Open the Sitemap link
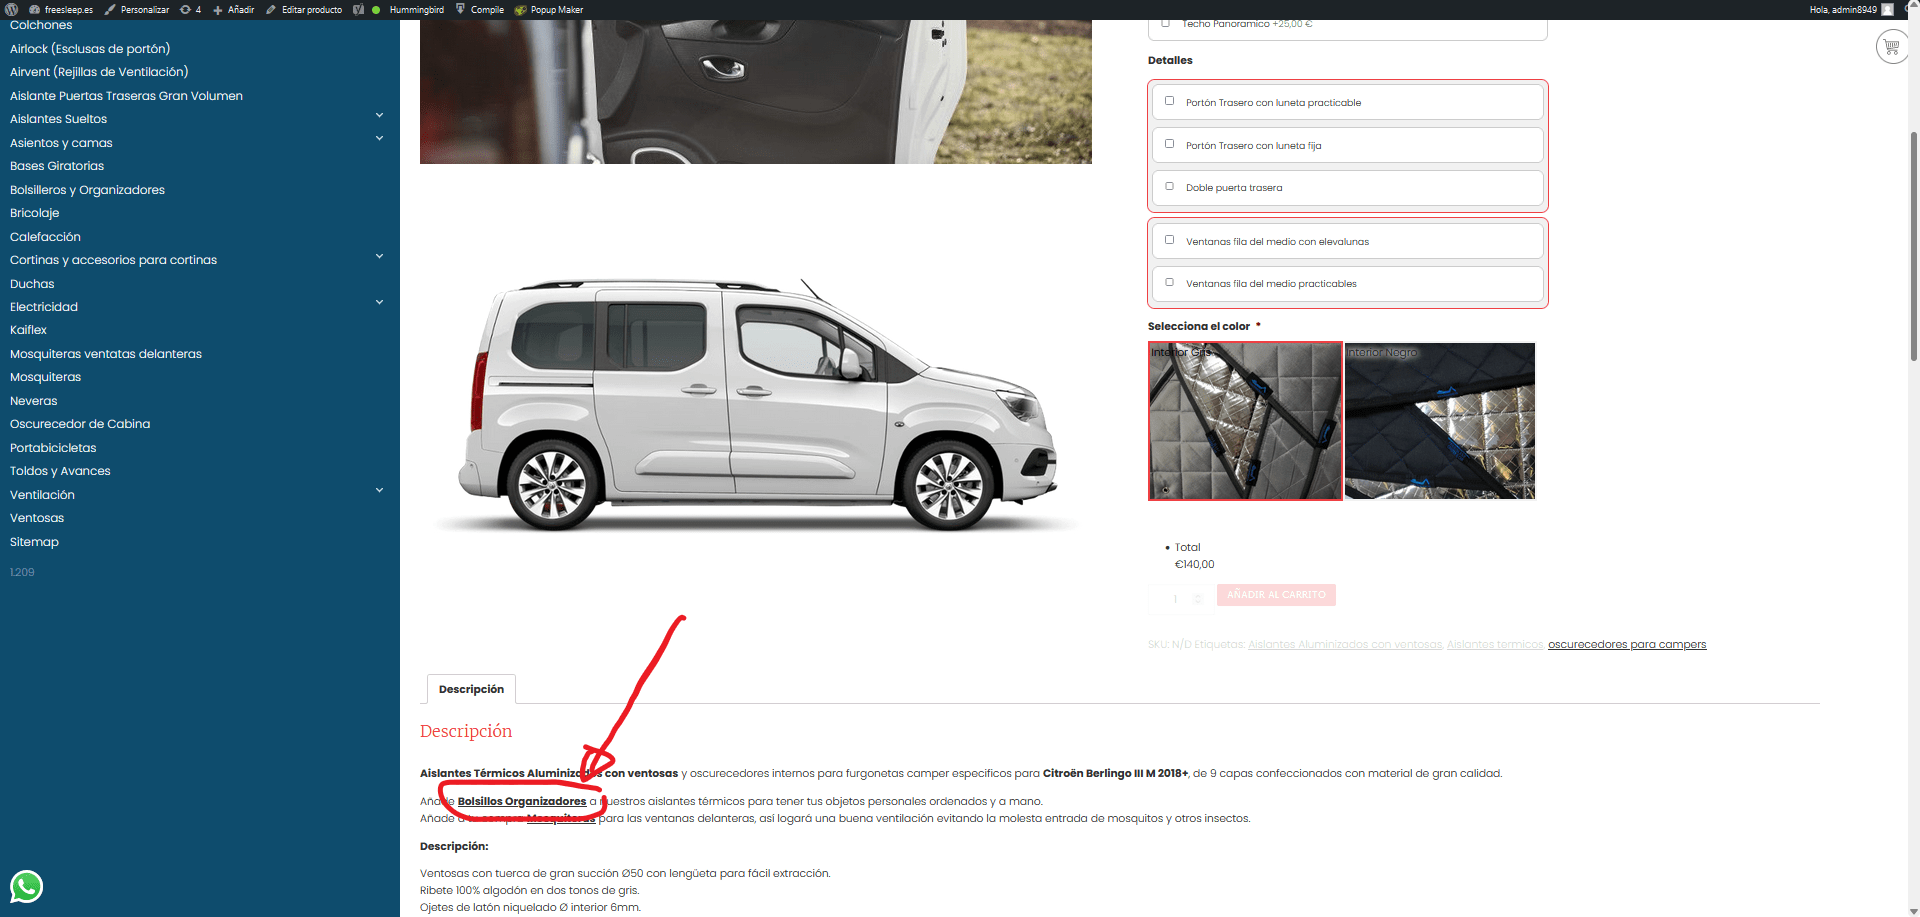Screen dimensions: 1920x917 click(x=34, y=542)
